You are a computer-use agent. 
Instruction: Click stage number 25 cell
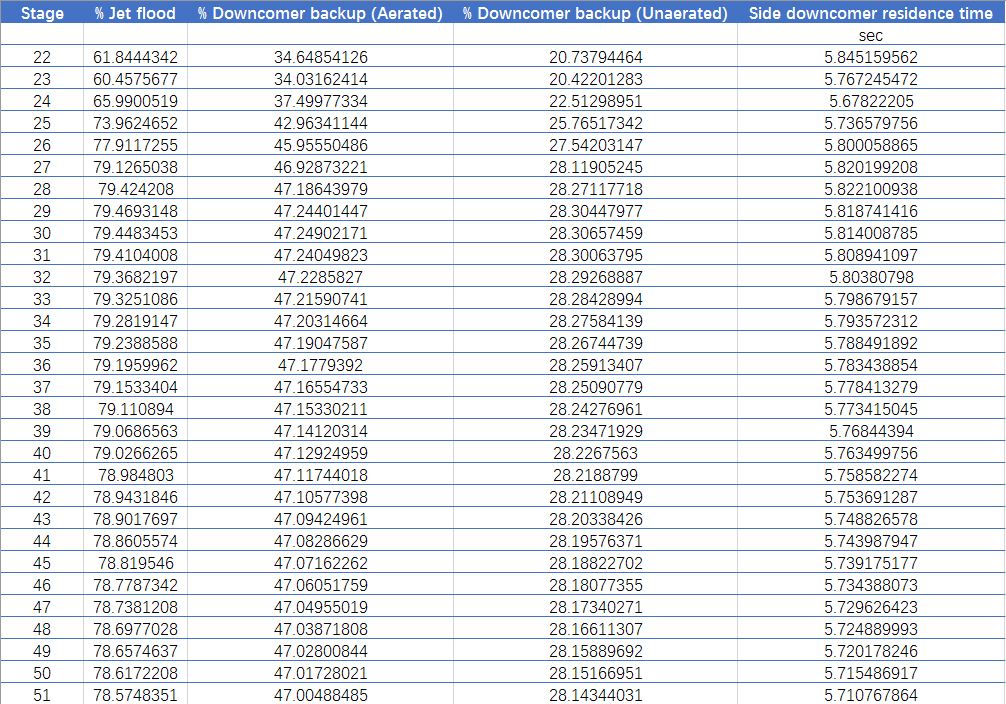click(42, 123)
